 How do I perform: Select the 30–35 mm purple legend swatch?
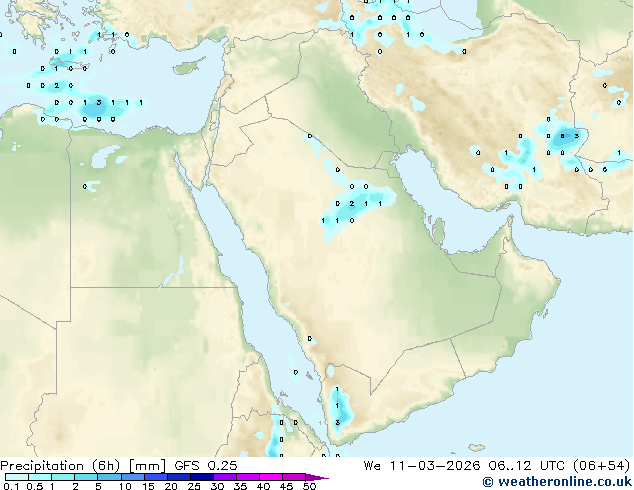pyautogui.click(x=224, y=477)
